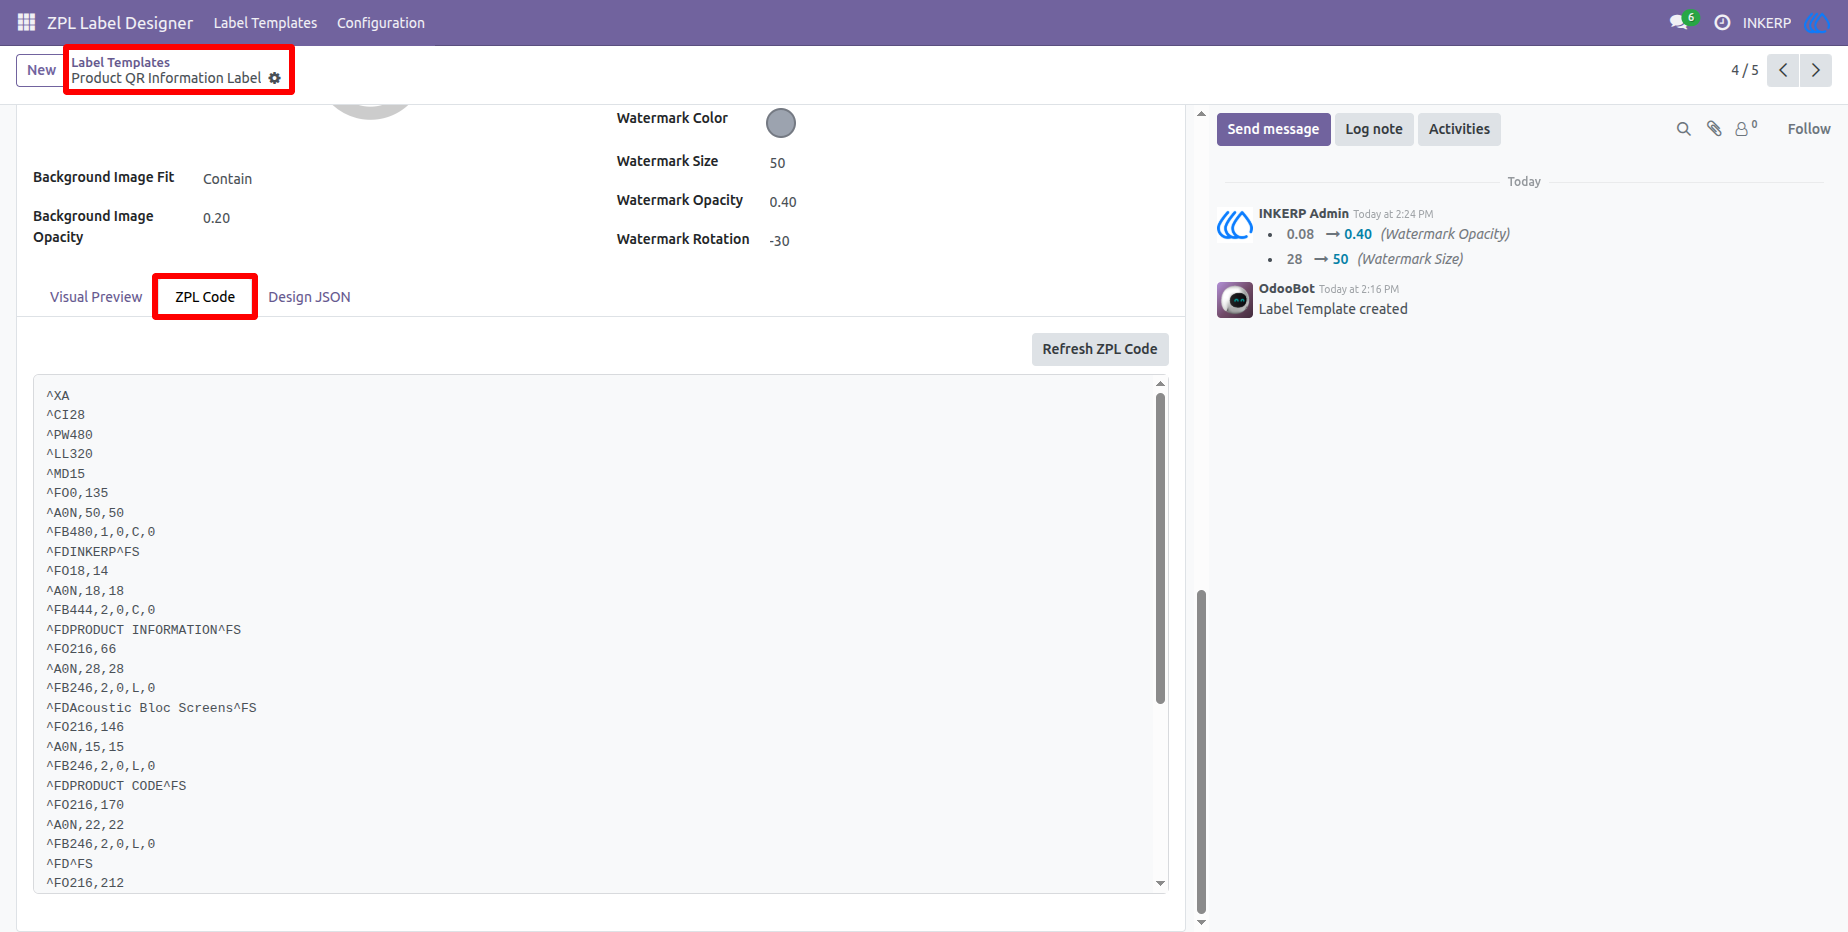1848x932 pixels.
Task: Click inside the ZPL code text area
Action: coord(600,634)
